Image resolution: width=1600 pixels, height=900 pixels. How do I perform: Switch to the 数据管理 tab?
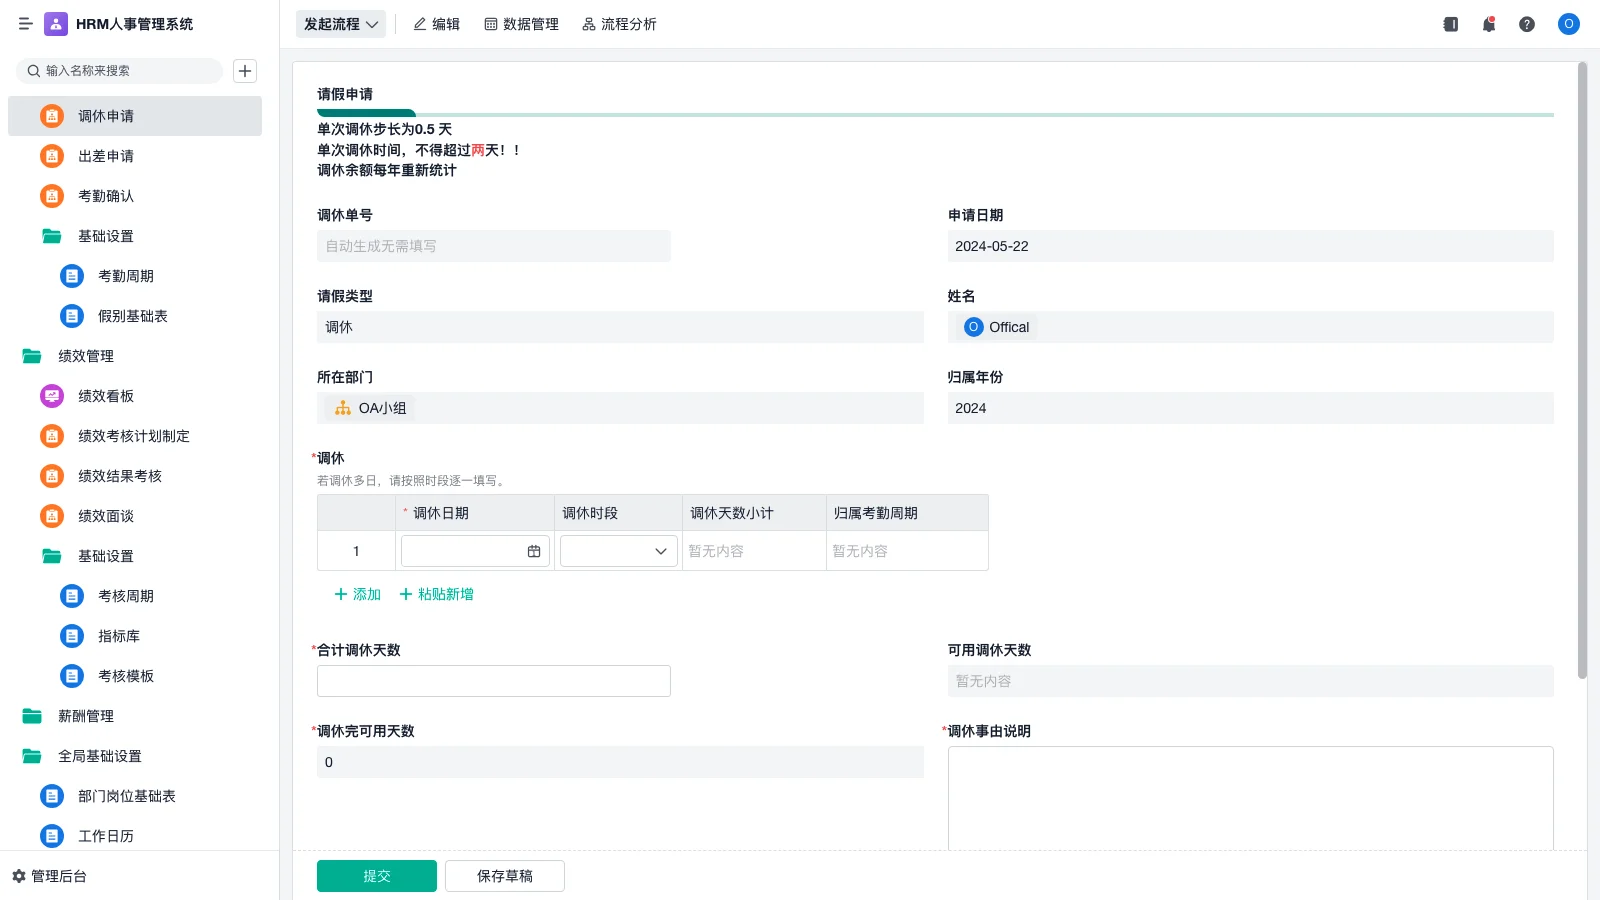coord(521,23)
